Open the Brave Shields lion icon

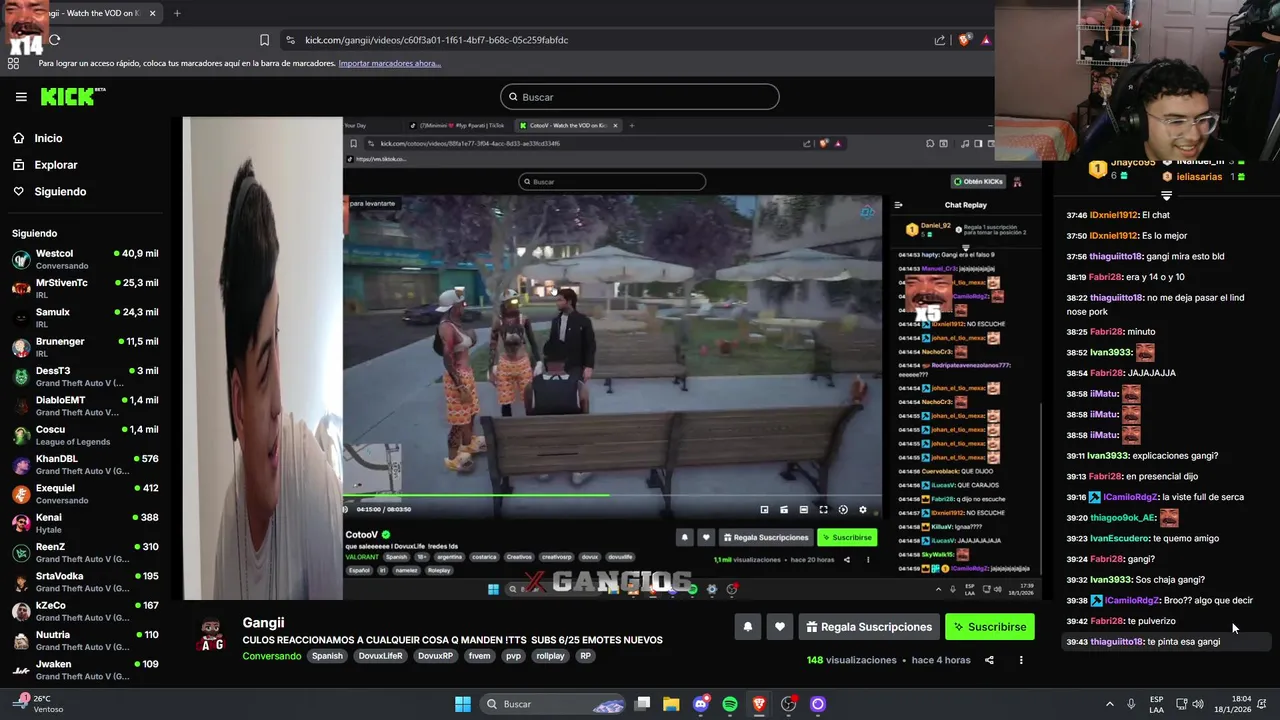[965, 40]
